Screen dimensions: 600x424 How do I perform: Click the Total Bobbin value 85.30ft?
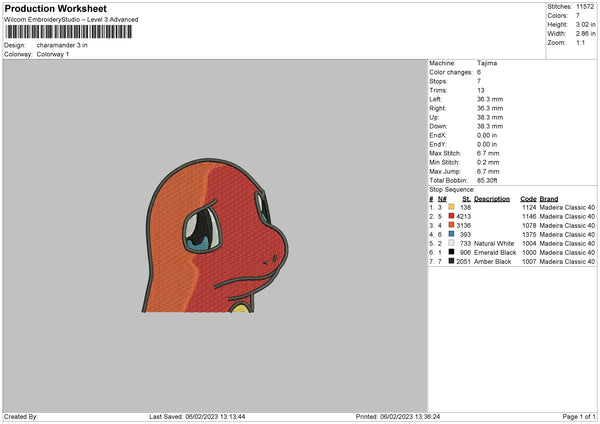click(x=487, y=180)
